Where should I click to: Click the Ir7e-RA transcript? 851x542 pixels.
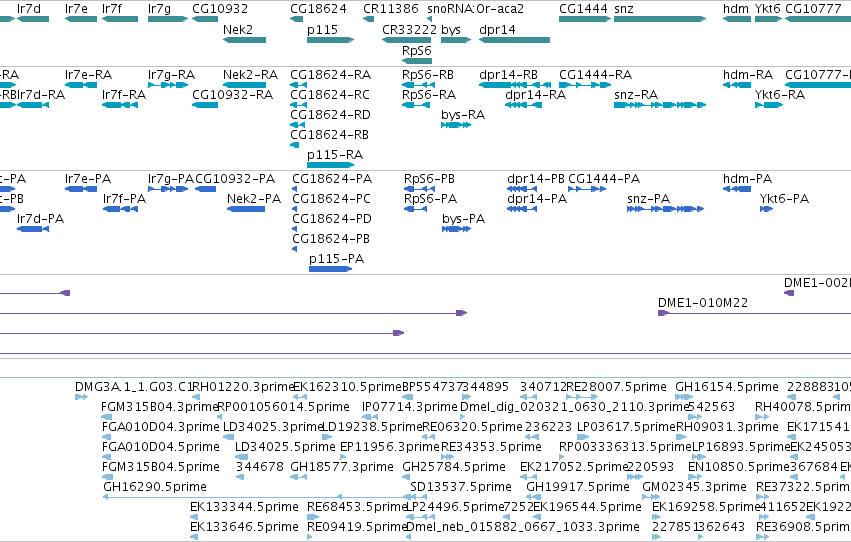81,85
